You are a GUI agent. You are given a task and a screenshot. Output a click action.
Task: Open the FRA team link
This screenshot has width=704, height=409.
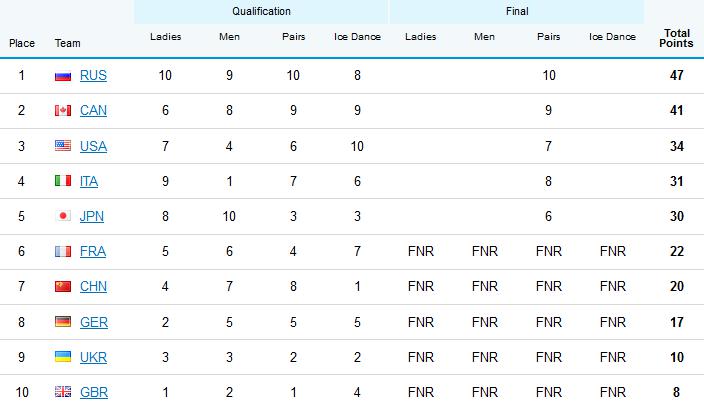pyautogui.click(x=93, y=252)
